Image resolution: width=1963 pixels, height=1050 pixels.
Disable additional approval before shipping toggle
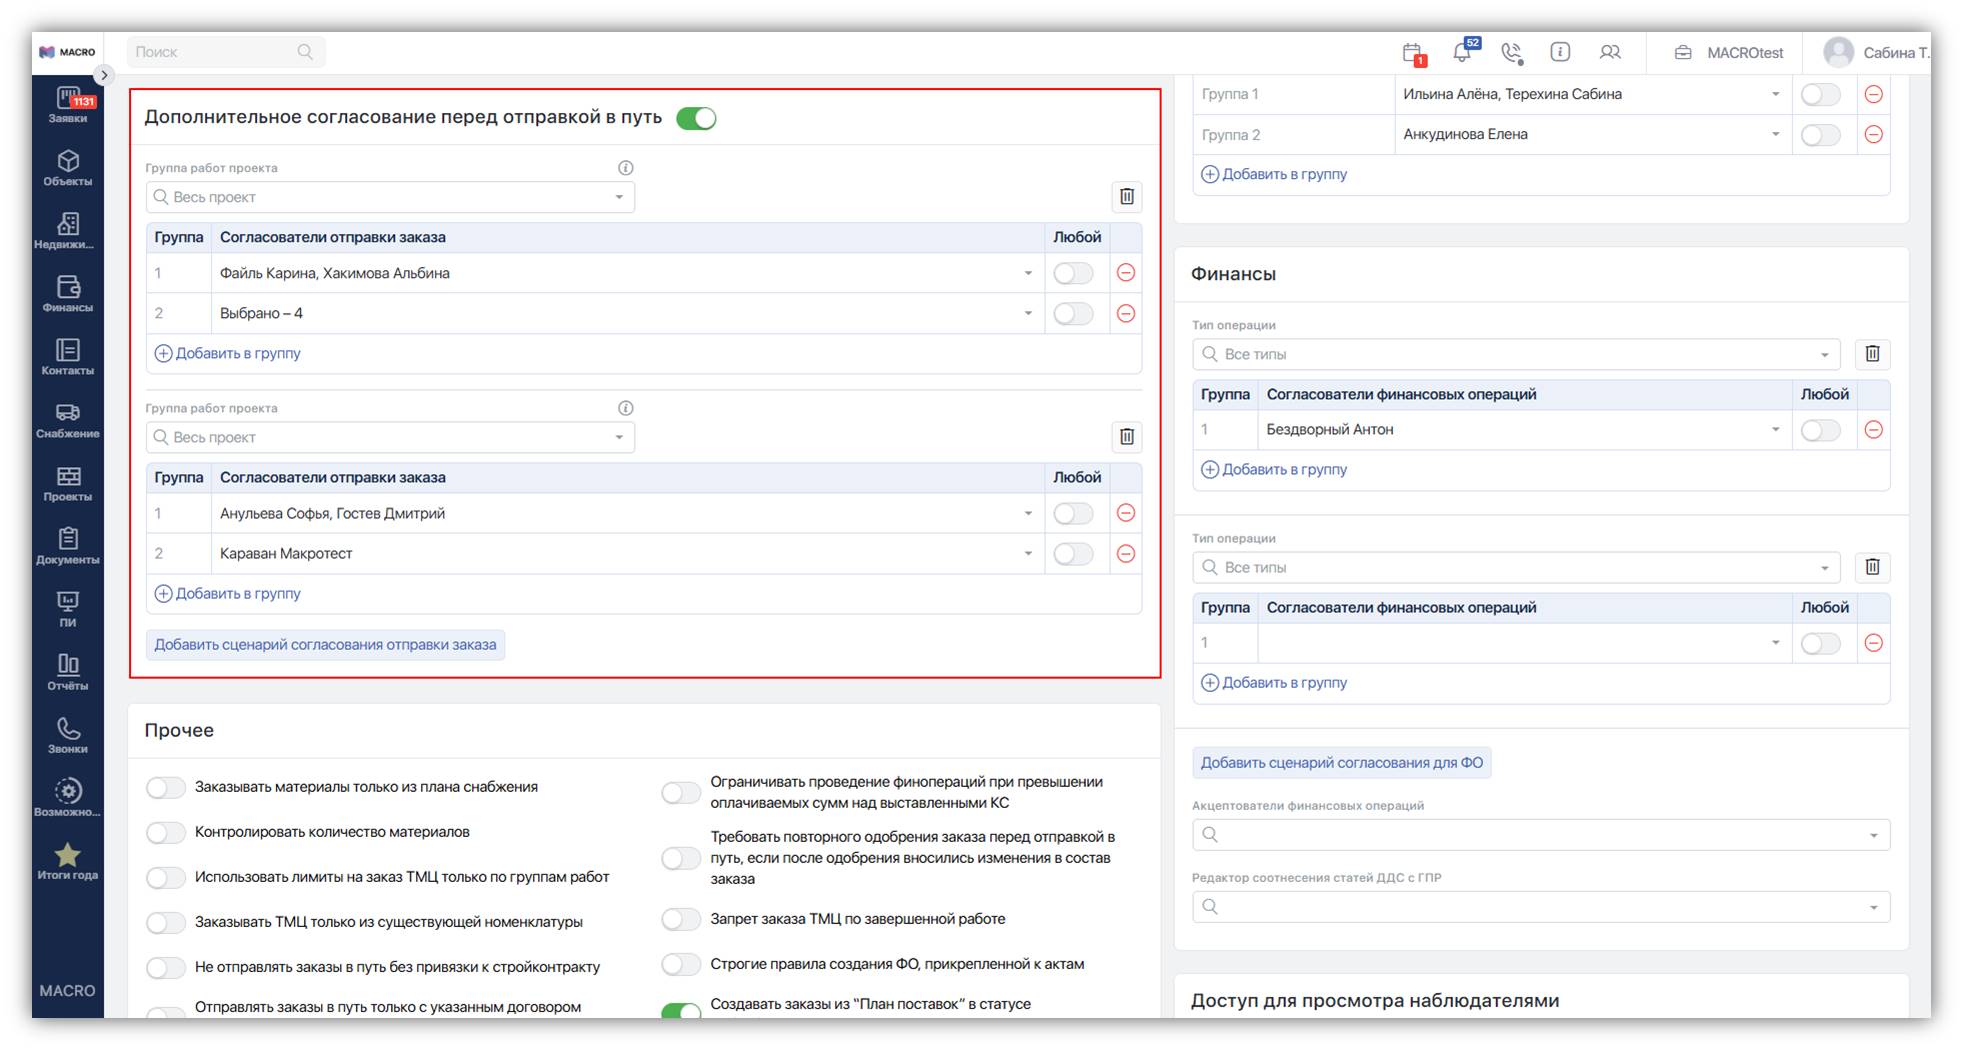tap(696, 118)
